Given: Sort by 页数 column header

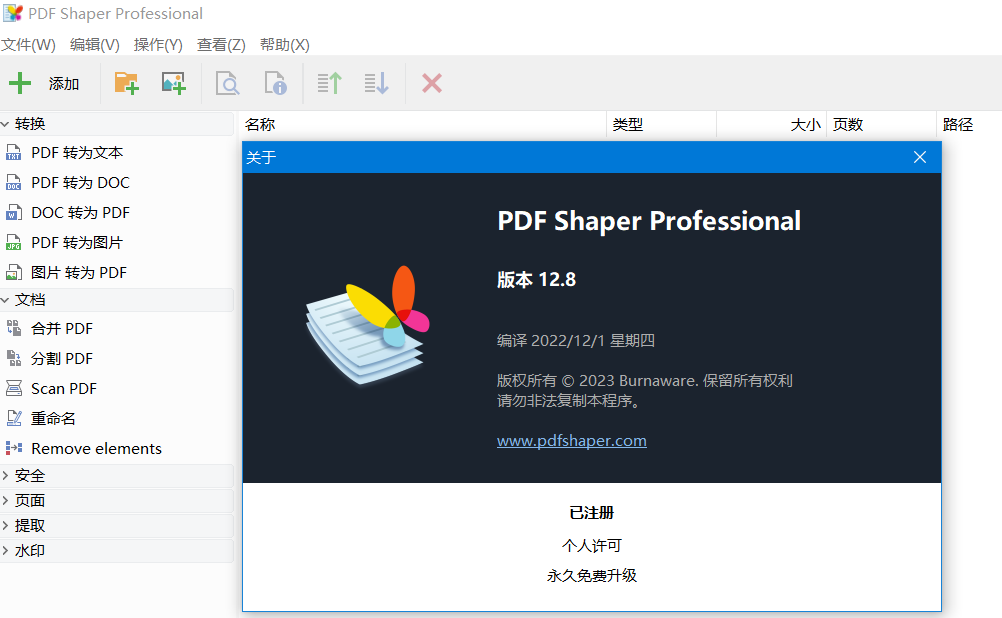Looking at the screenshot, I should (x=882, y=125).
